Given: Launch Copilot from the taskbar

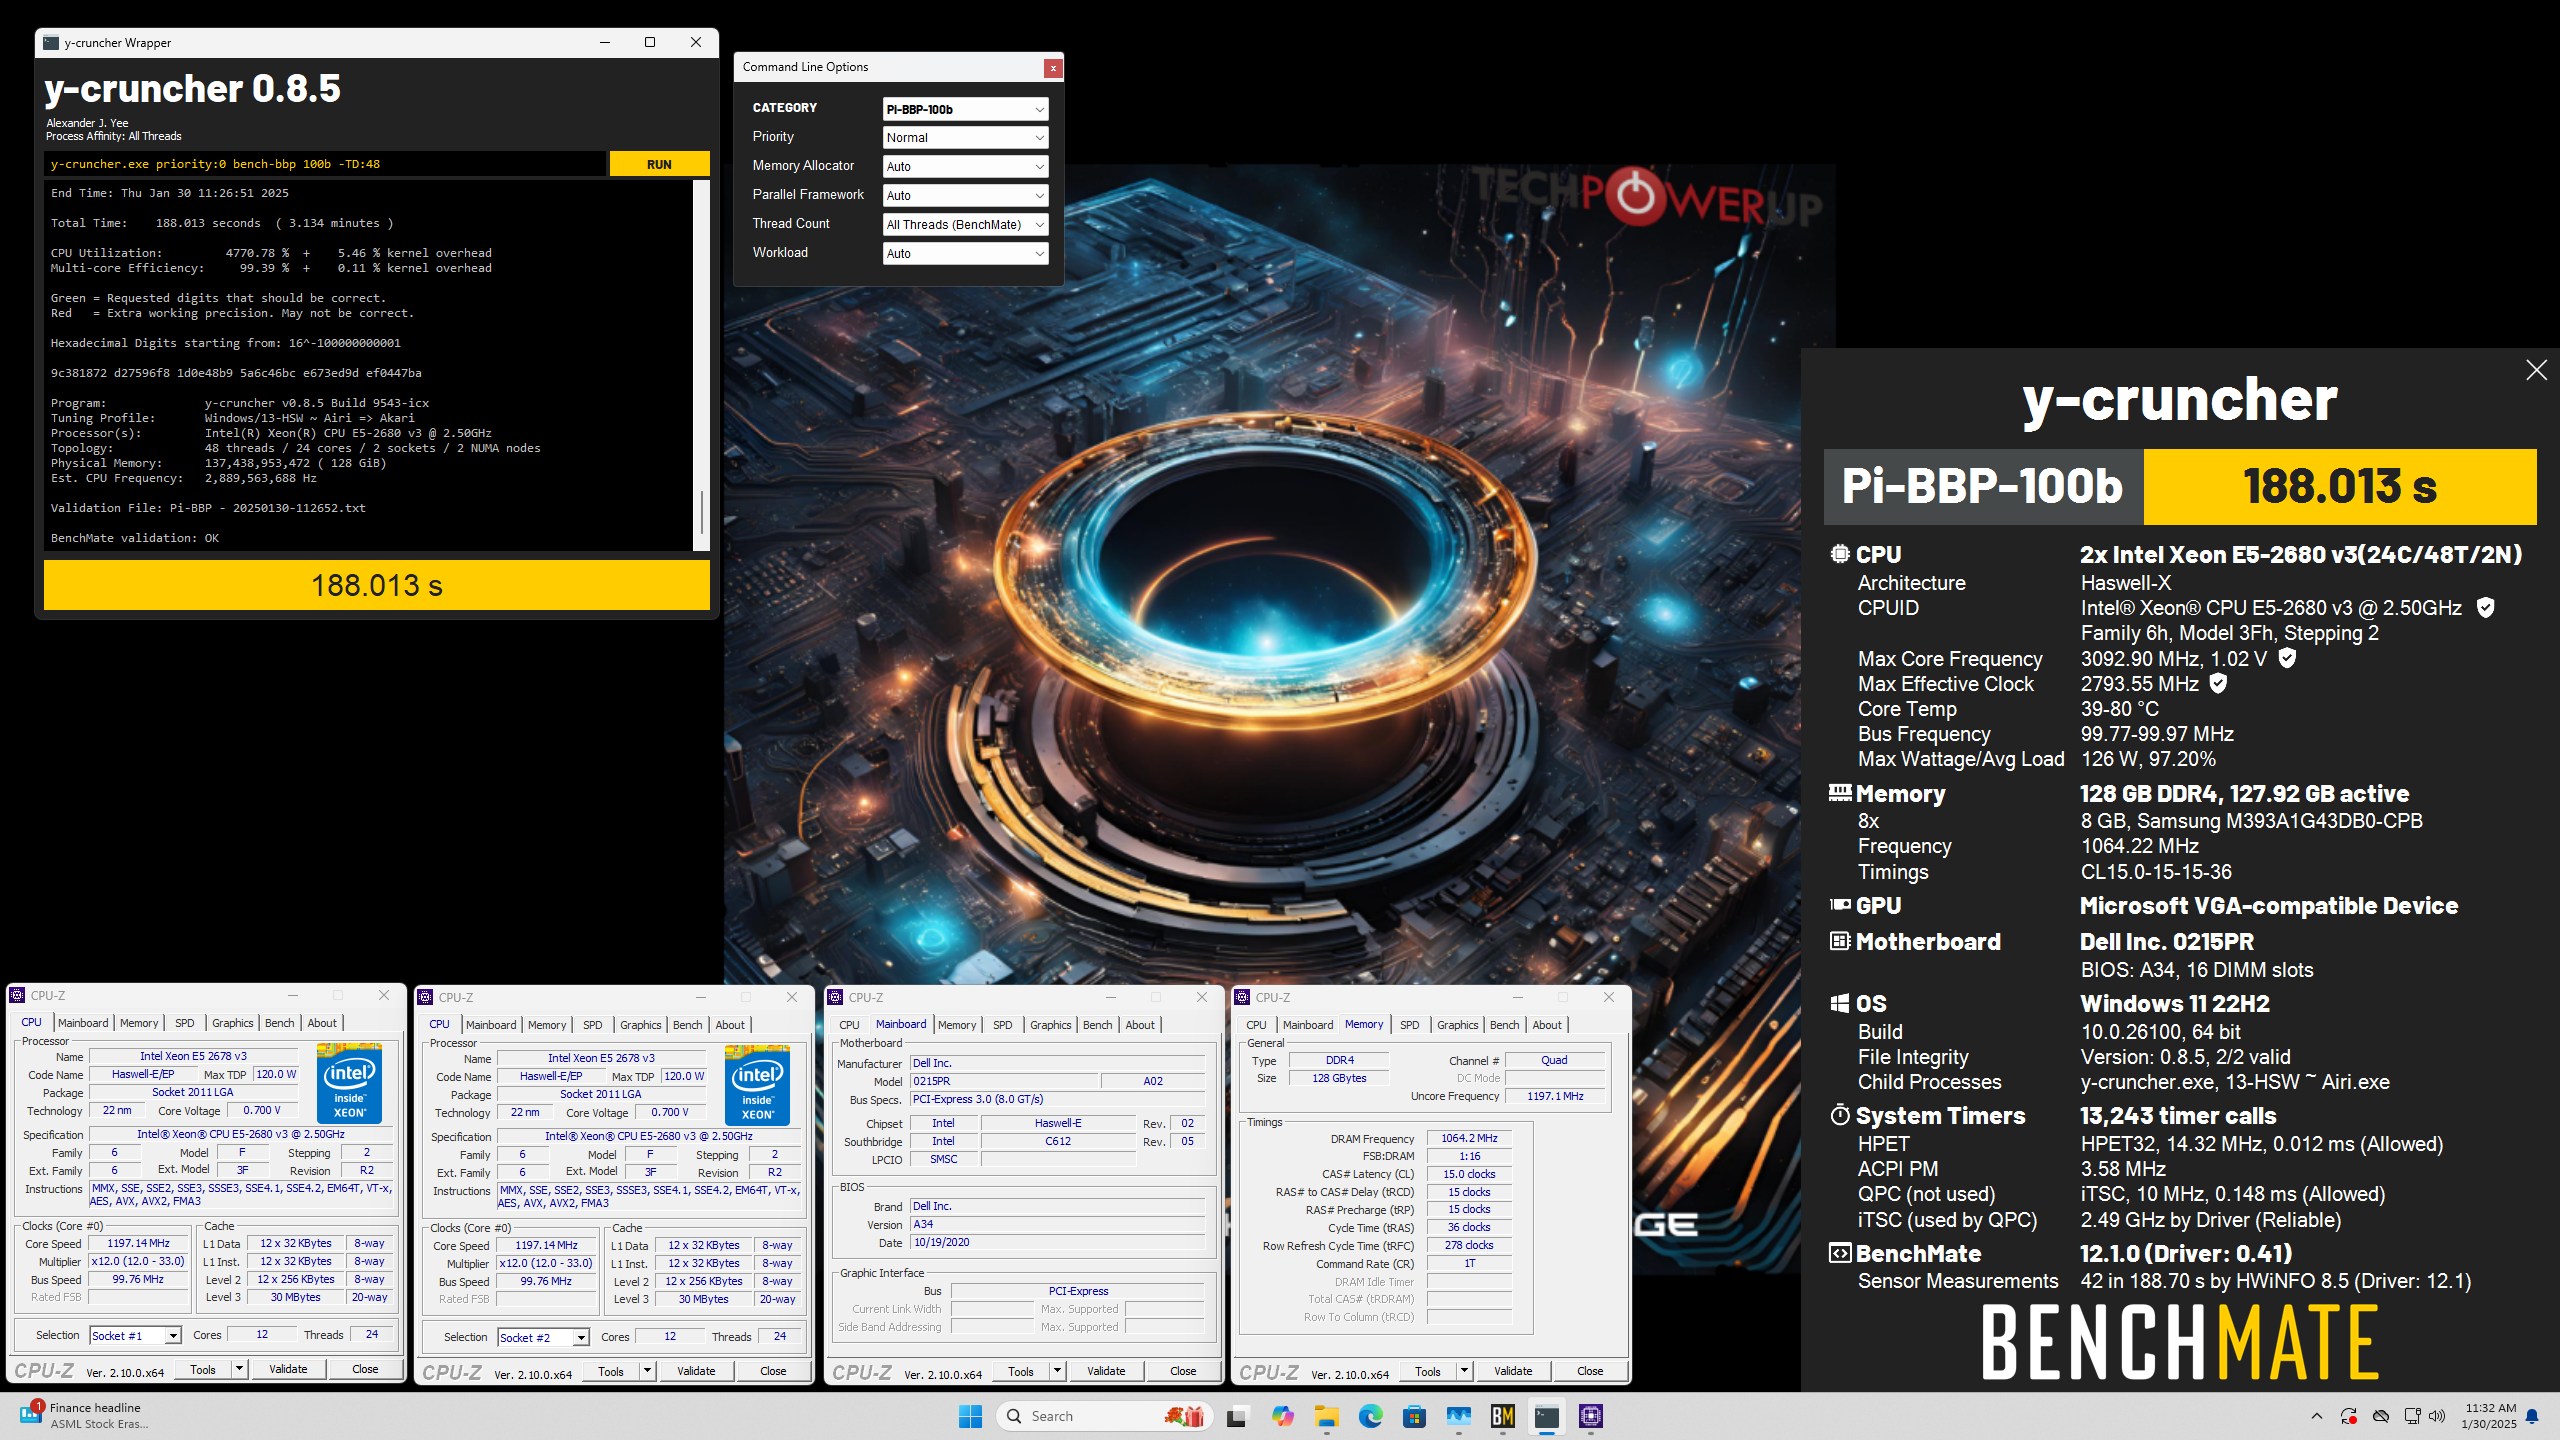Looking at the screenshot, I should pyautogui.click(x=1282, y=1416).
